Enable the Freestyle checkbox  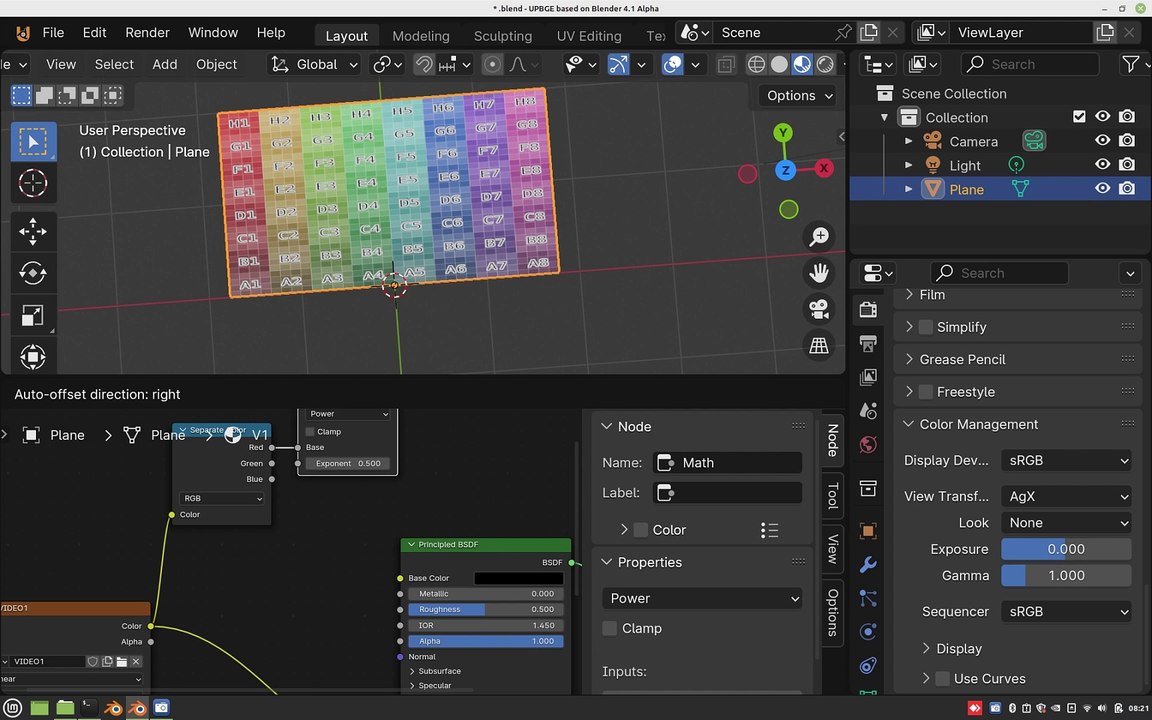(926, 392)
